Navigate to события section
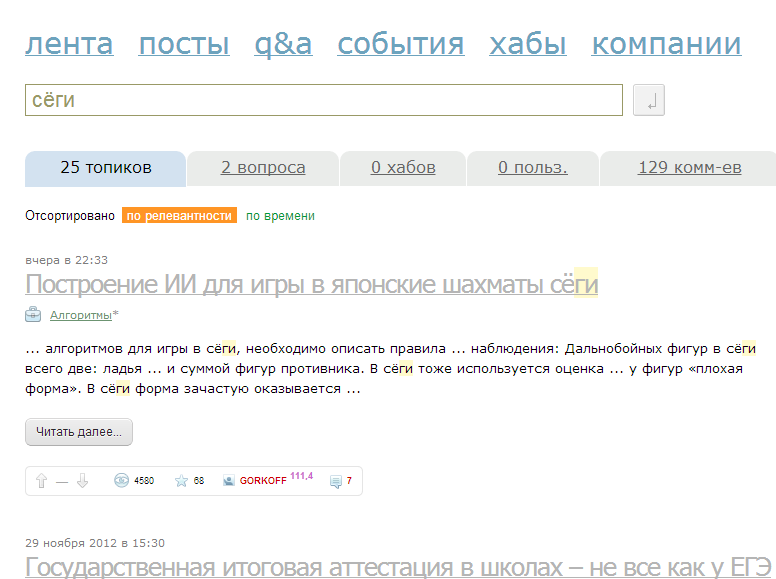 (401, 44)
